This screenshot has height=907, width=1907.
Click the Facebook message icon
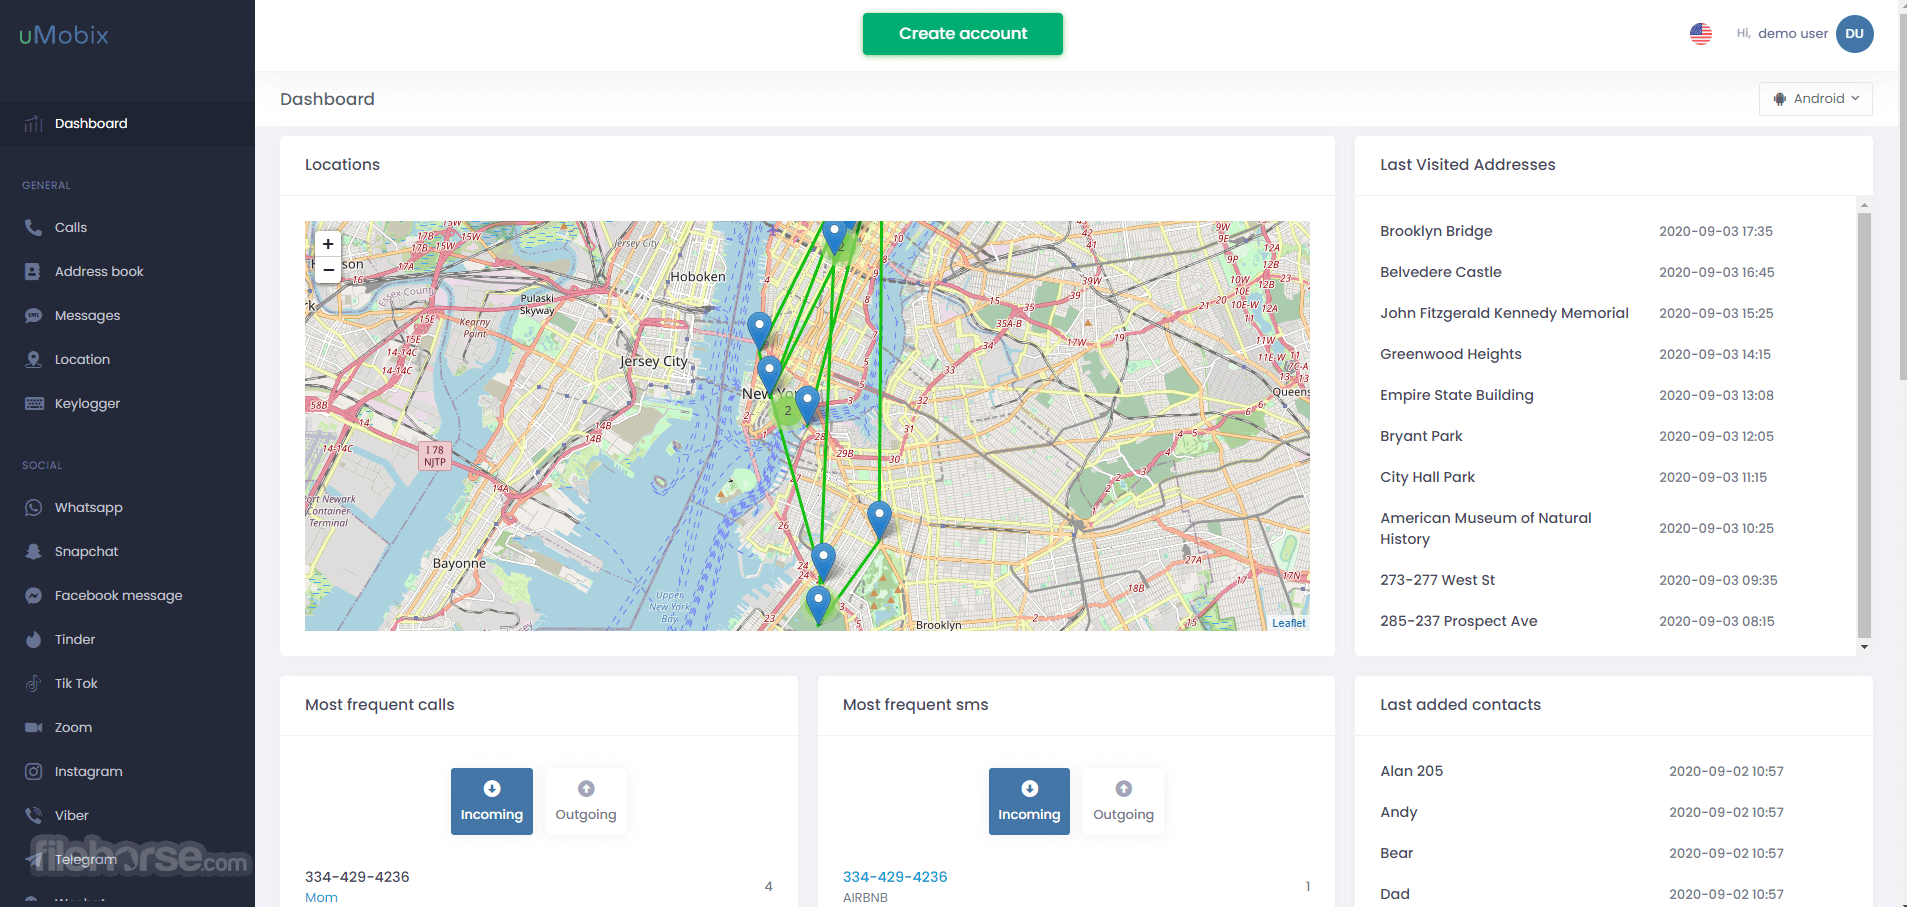(33, 596)
